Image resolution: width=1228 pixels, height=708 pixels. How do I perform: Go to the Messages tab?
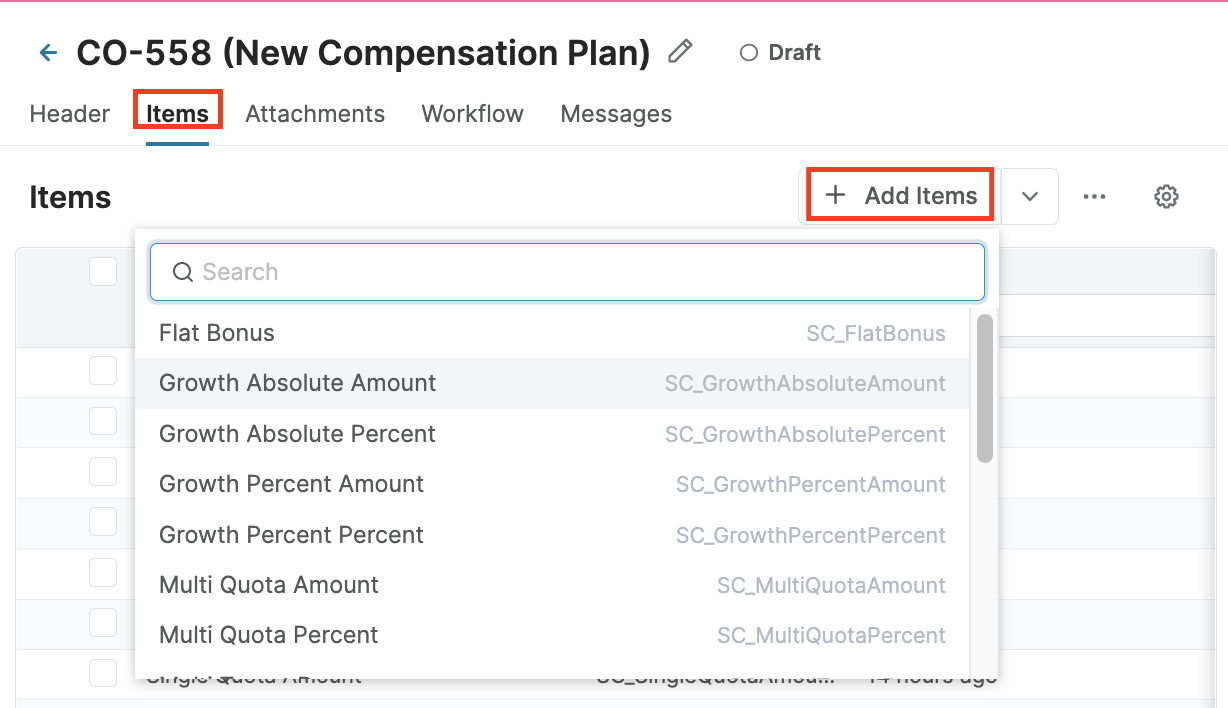(x=616, y=114)
